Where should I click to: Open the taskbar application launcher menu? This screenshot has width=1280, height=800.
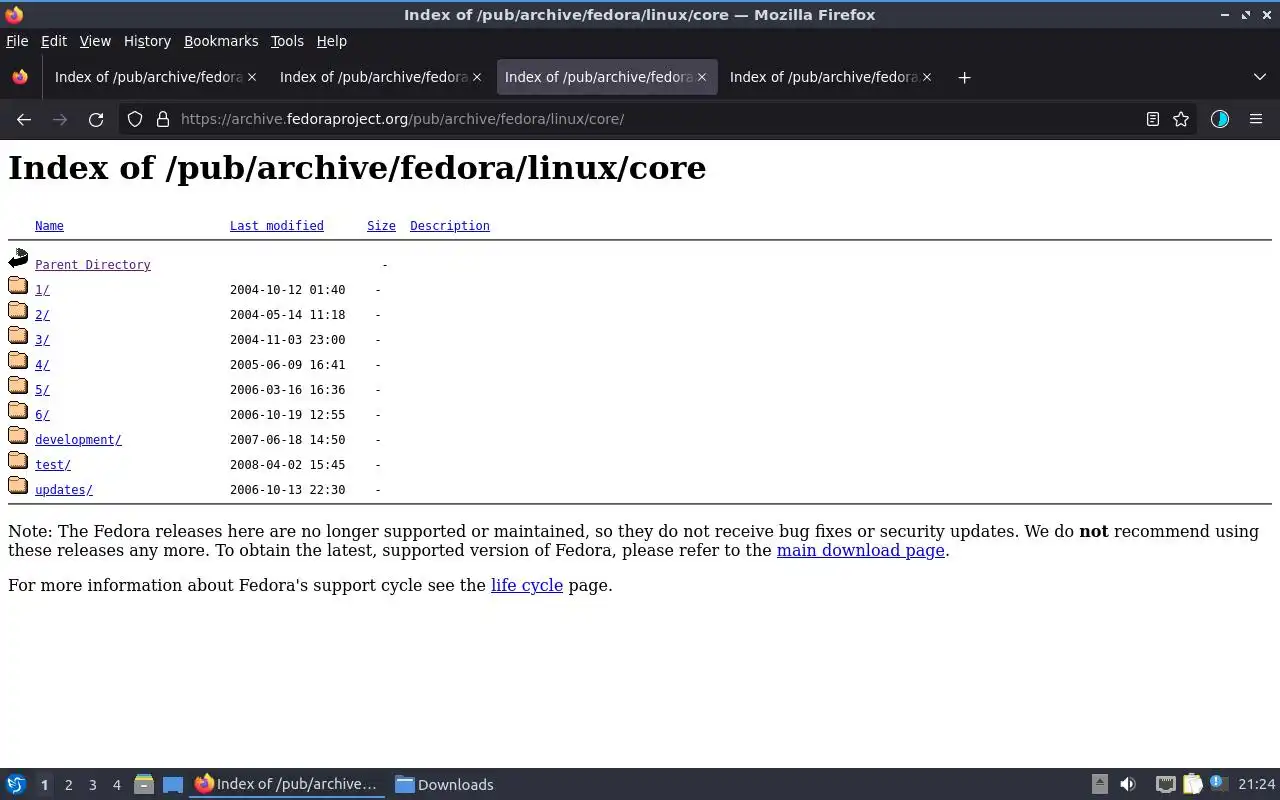16,784
